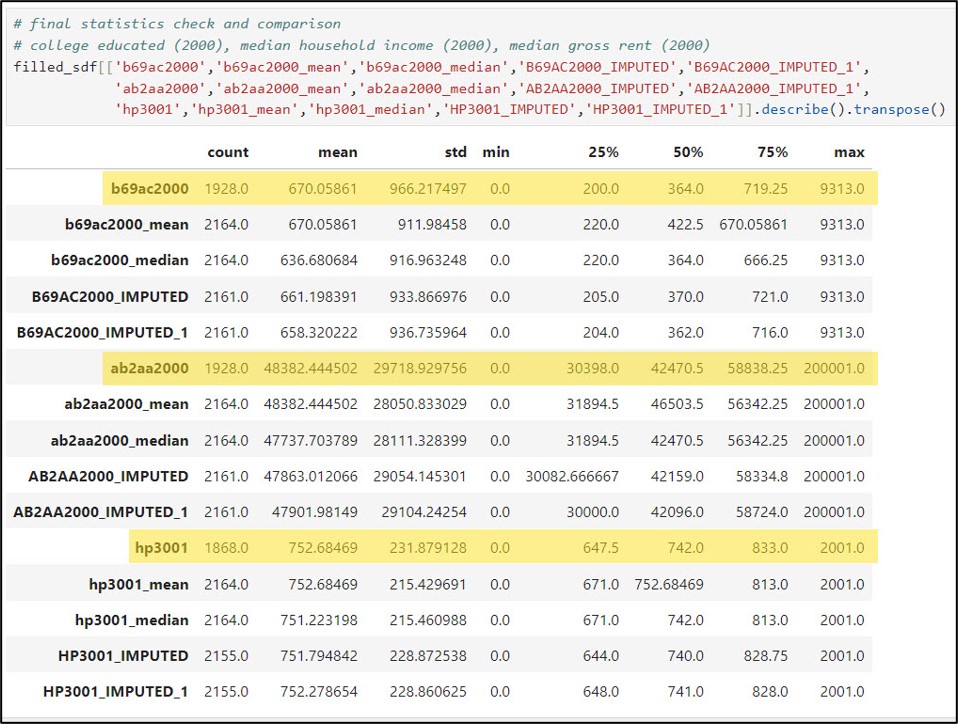The image size is (958, 724).
Task: Select the B69AC2000_IMPUTED_1 row label
Action: click(x=102, y=332)
